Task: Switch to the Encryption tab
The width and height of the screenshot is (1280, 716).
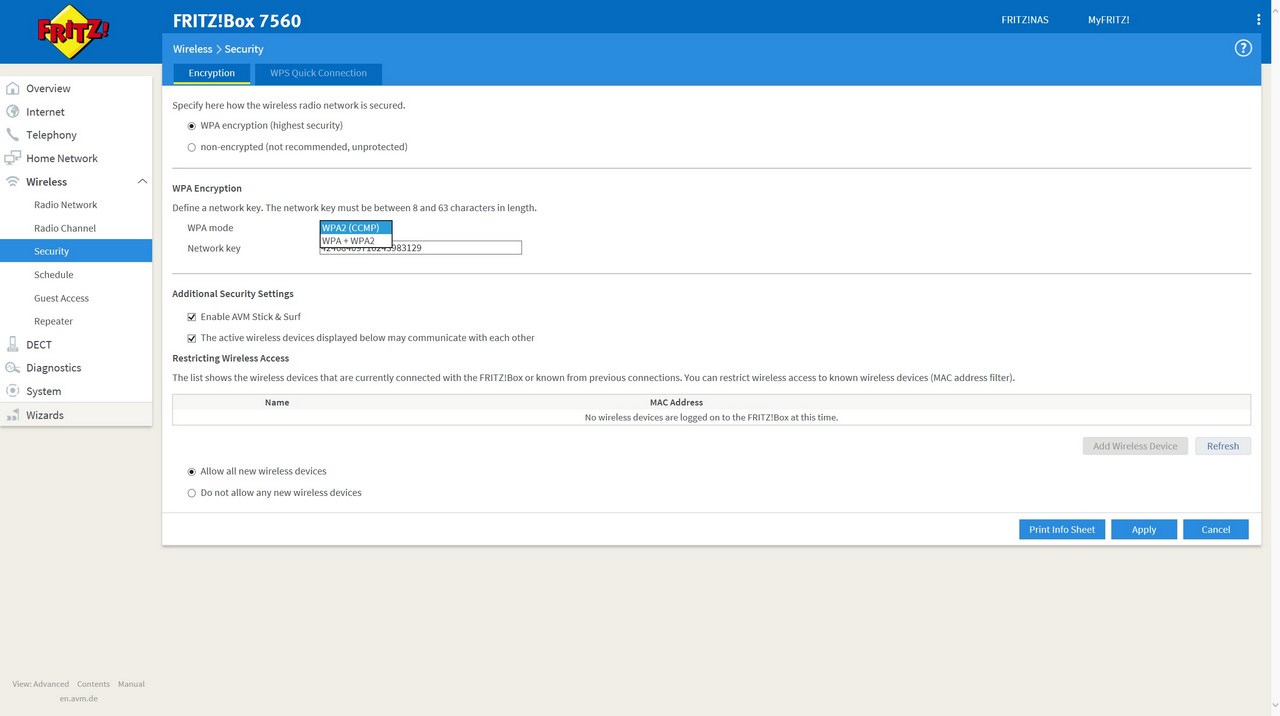Action: pos(212,73)
